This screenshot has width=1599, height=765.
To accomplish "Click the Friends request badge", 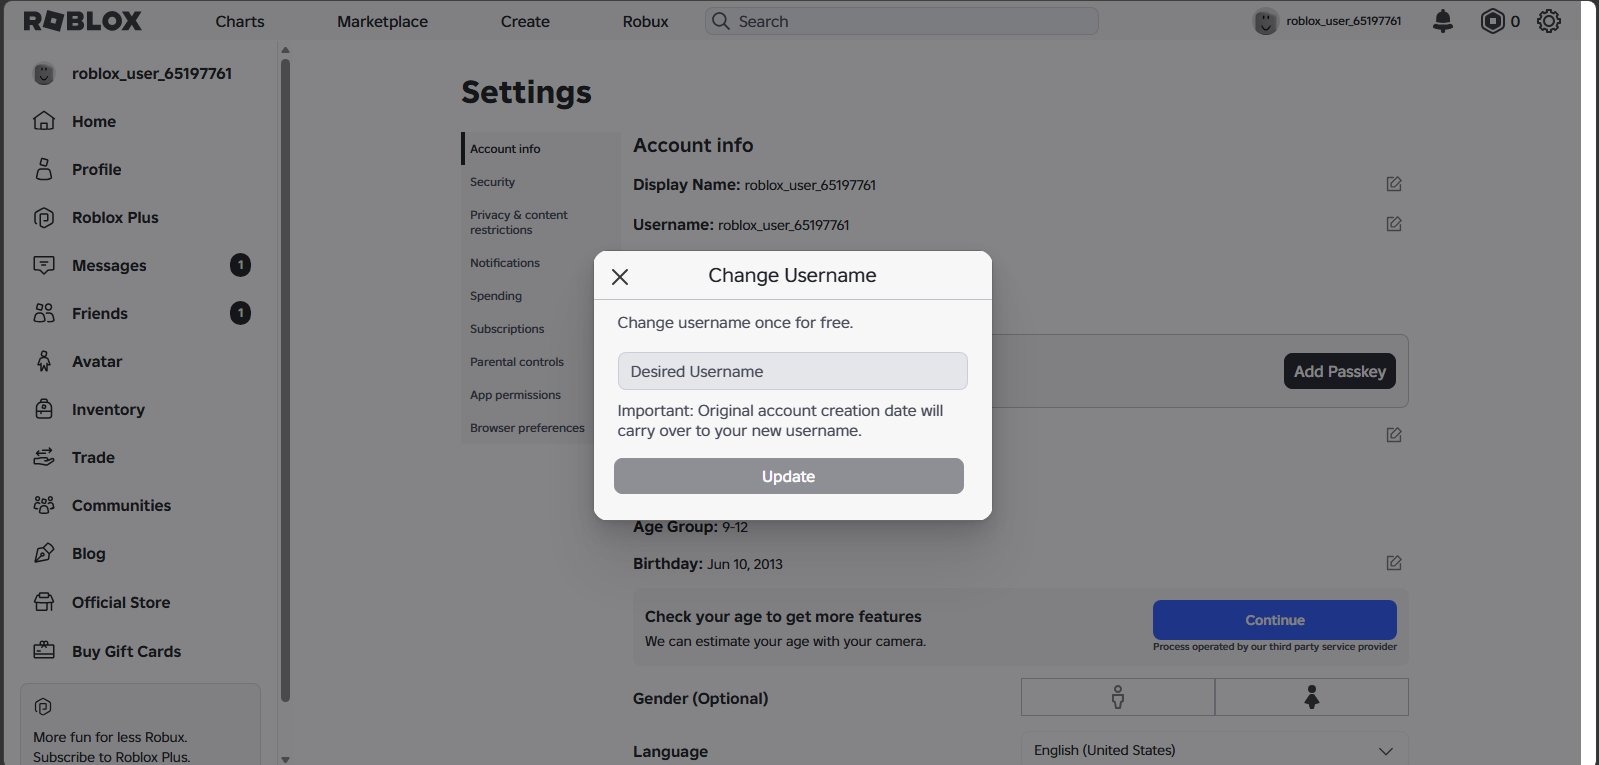I will click(240, 313).
